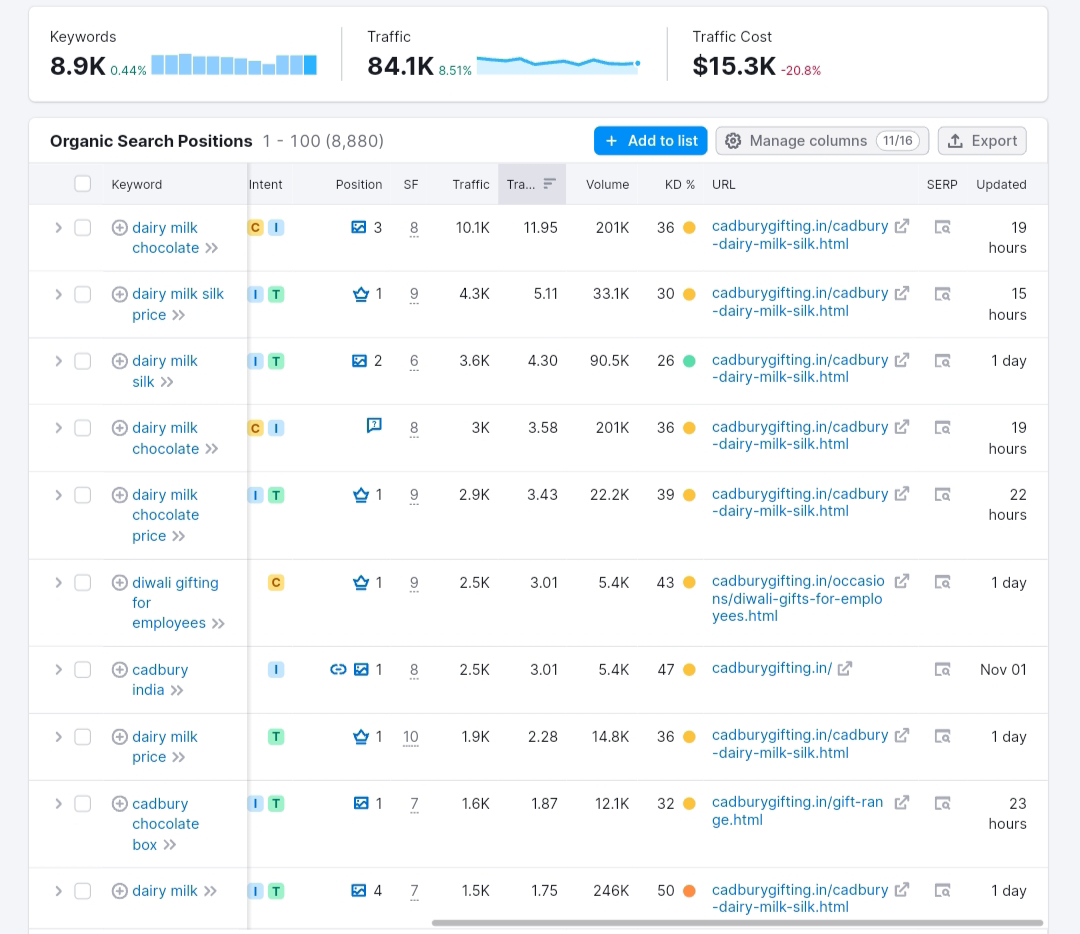Add 'dairy milk price' keyword via plus icon

pos(120,737)
